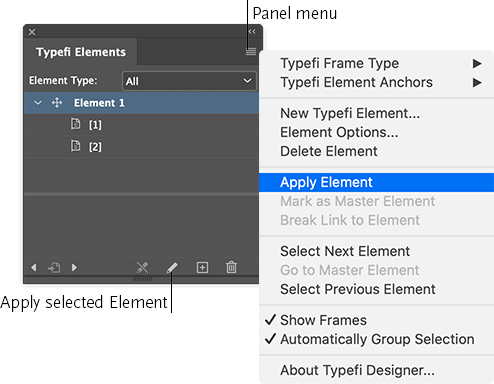This screenshot has height=384, width=494.
Task: Collapse the Element 1 tree chevron
Action: [38, 103]
